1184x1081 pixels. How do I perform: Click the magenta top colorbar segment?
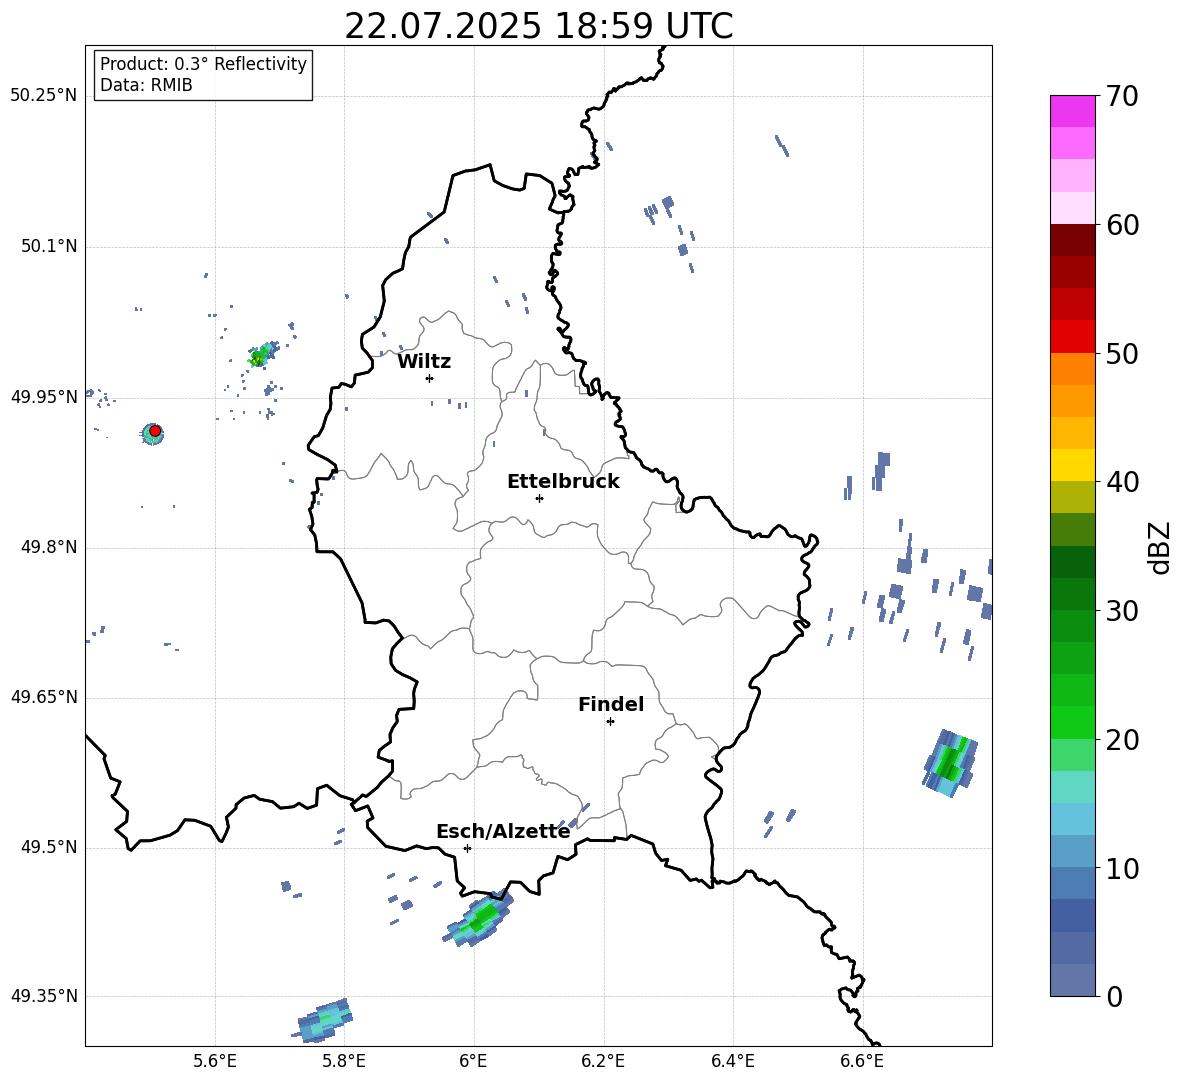pos(1072,111)
